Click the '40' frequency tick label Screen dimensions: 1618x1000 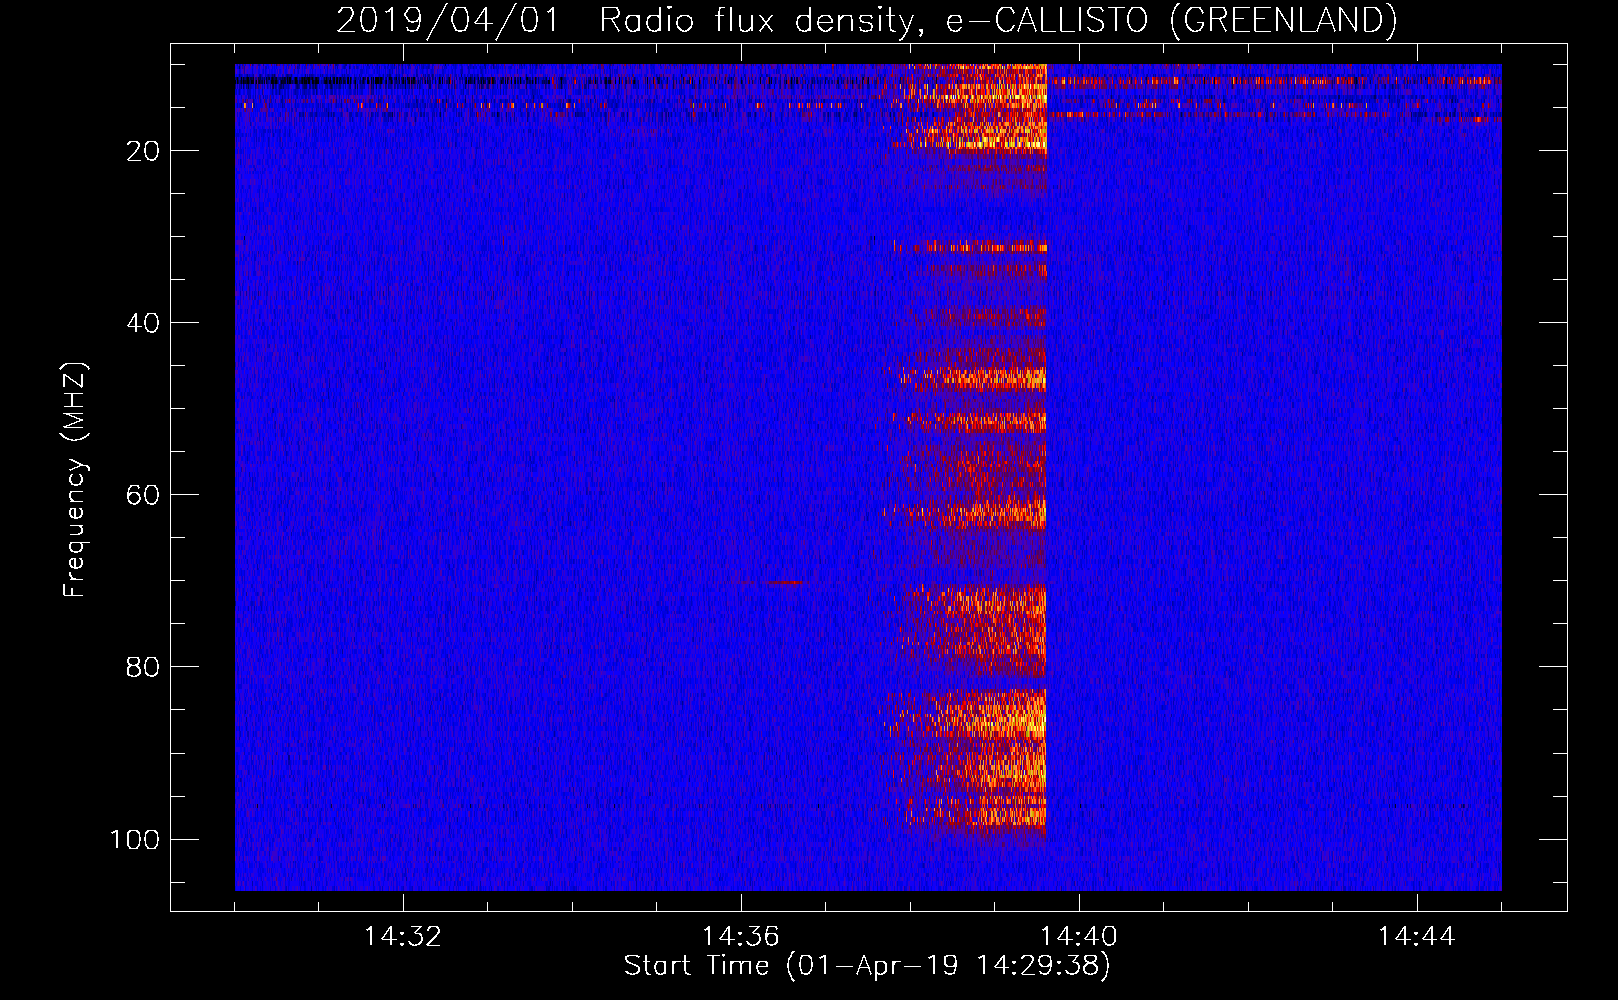[x=143, y=323]
